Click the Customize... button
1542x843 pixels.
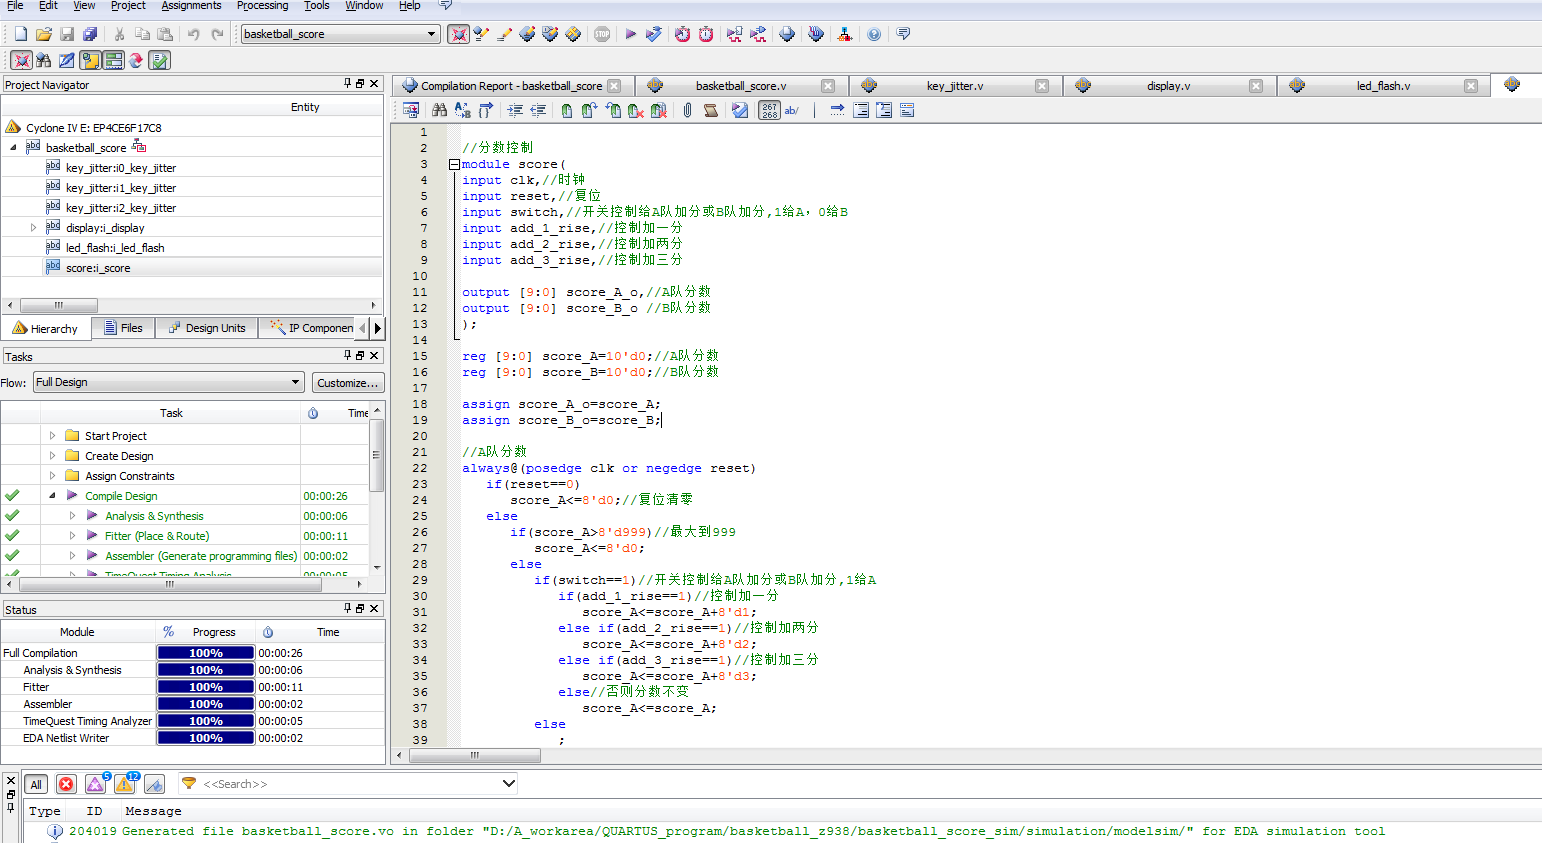tap(347, 383)
